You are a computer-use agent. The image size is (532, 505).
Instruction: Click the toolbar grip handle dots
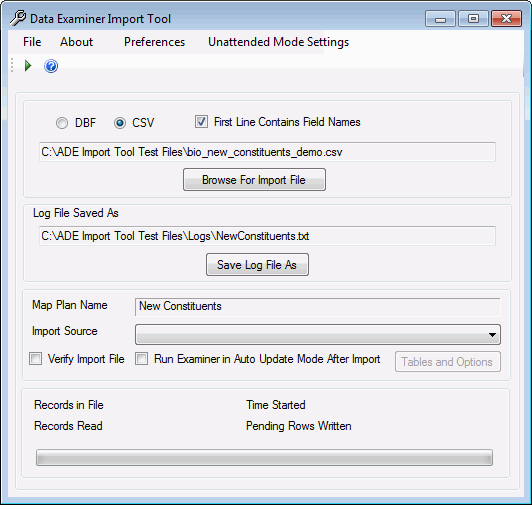click(12, 65)
